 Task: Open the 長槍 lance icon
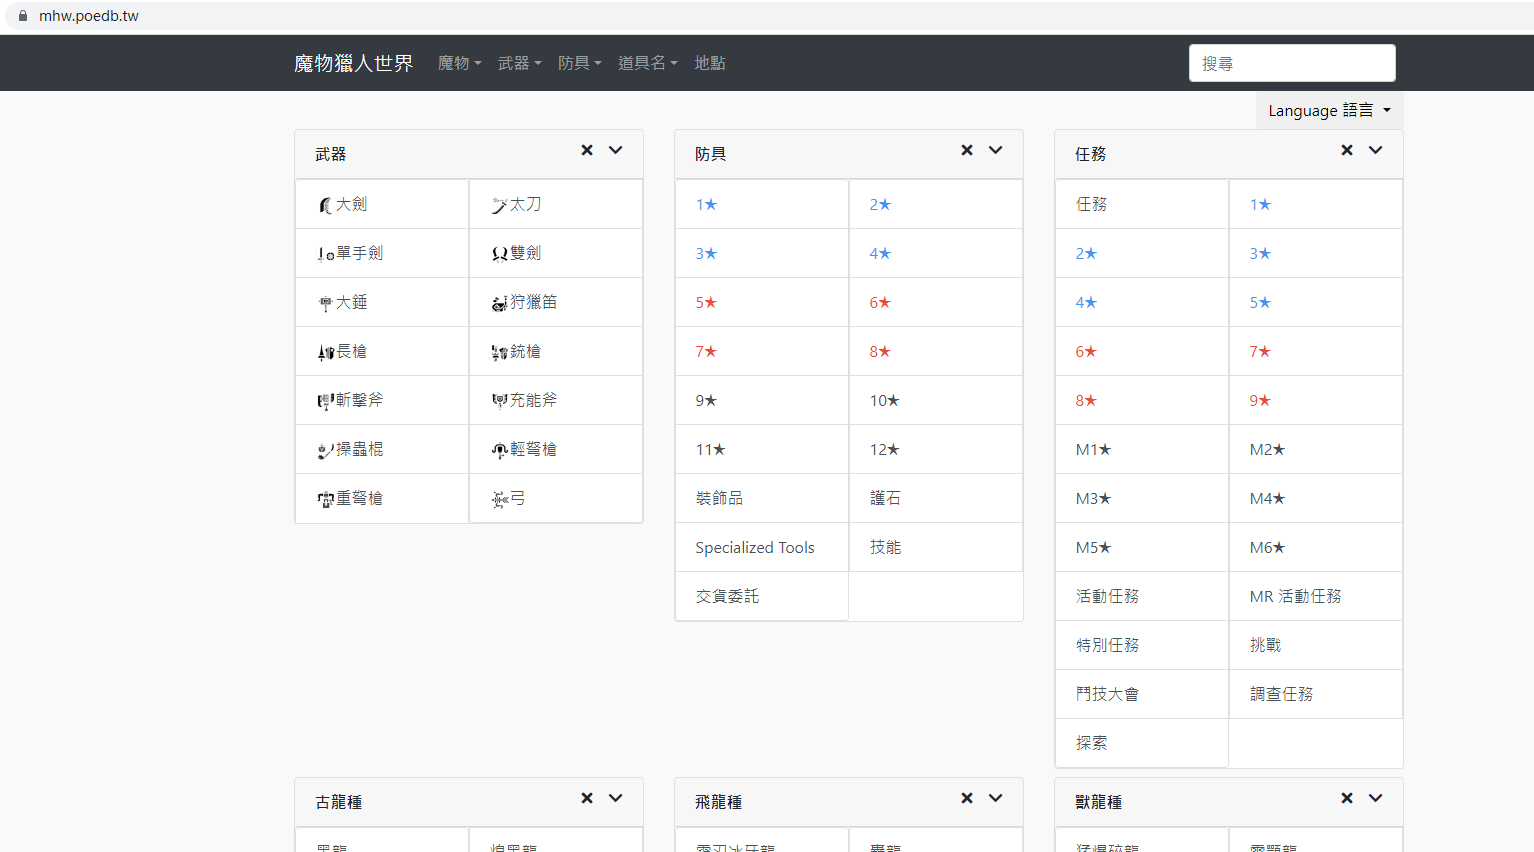(x=325, y=352)
